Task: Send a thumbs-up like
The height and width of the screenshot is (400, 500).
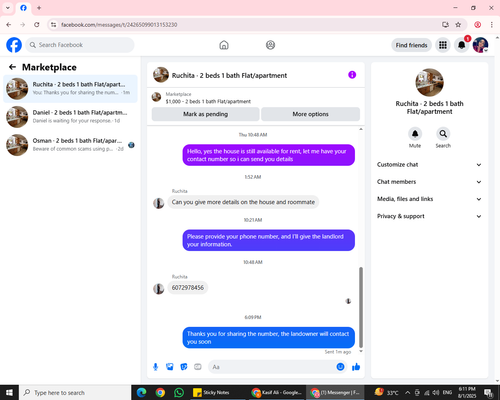Action: 356,367
